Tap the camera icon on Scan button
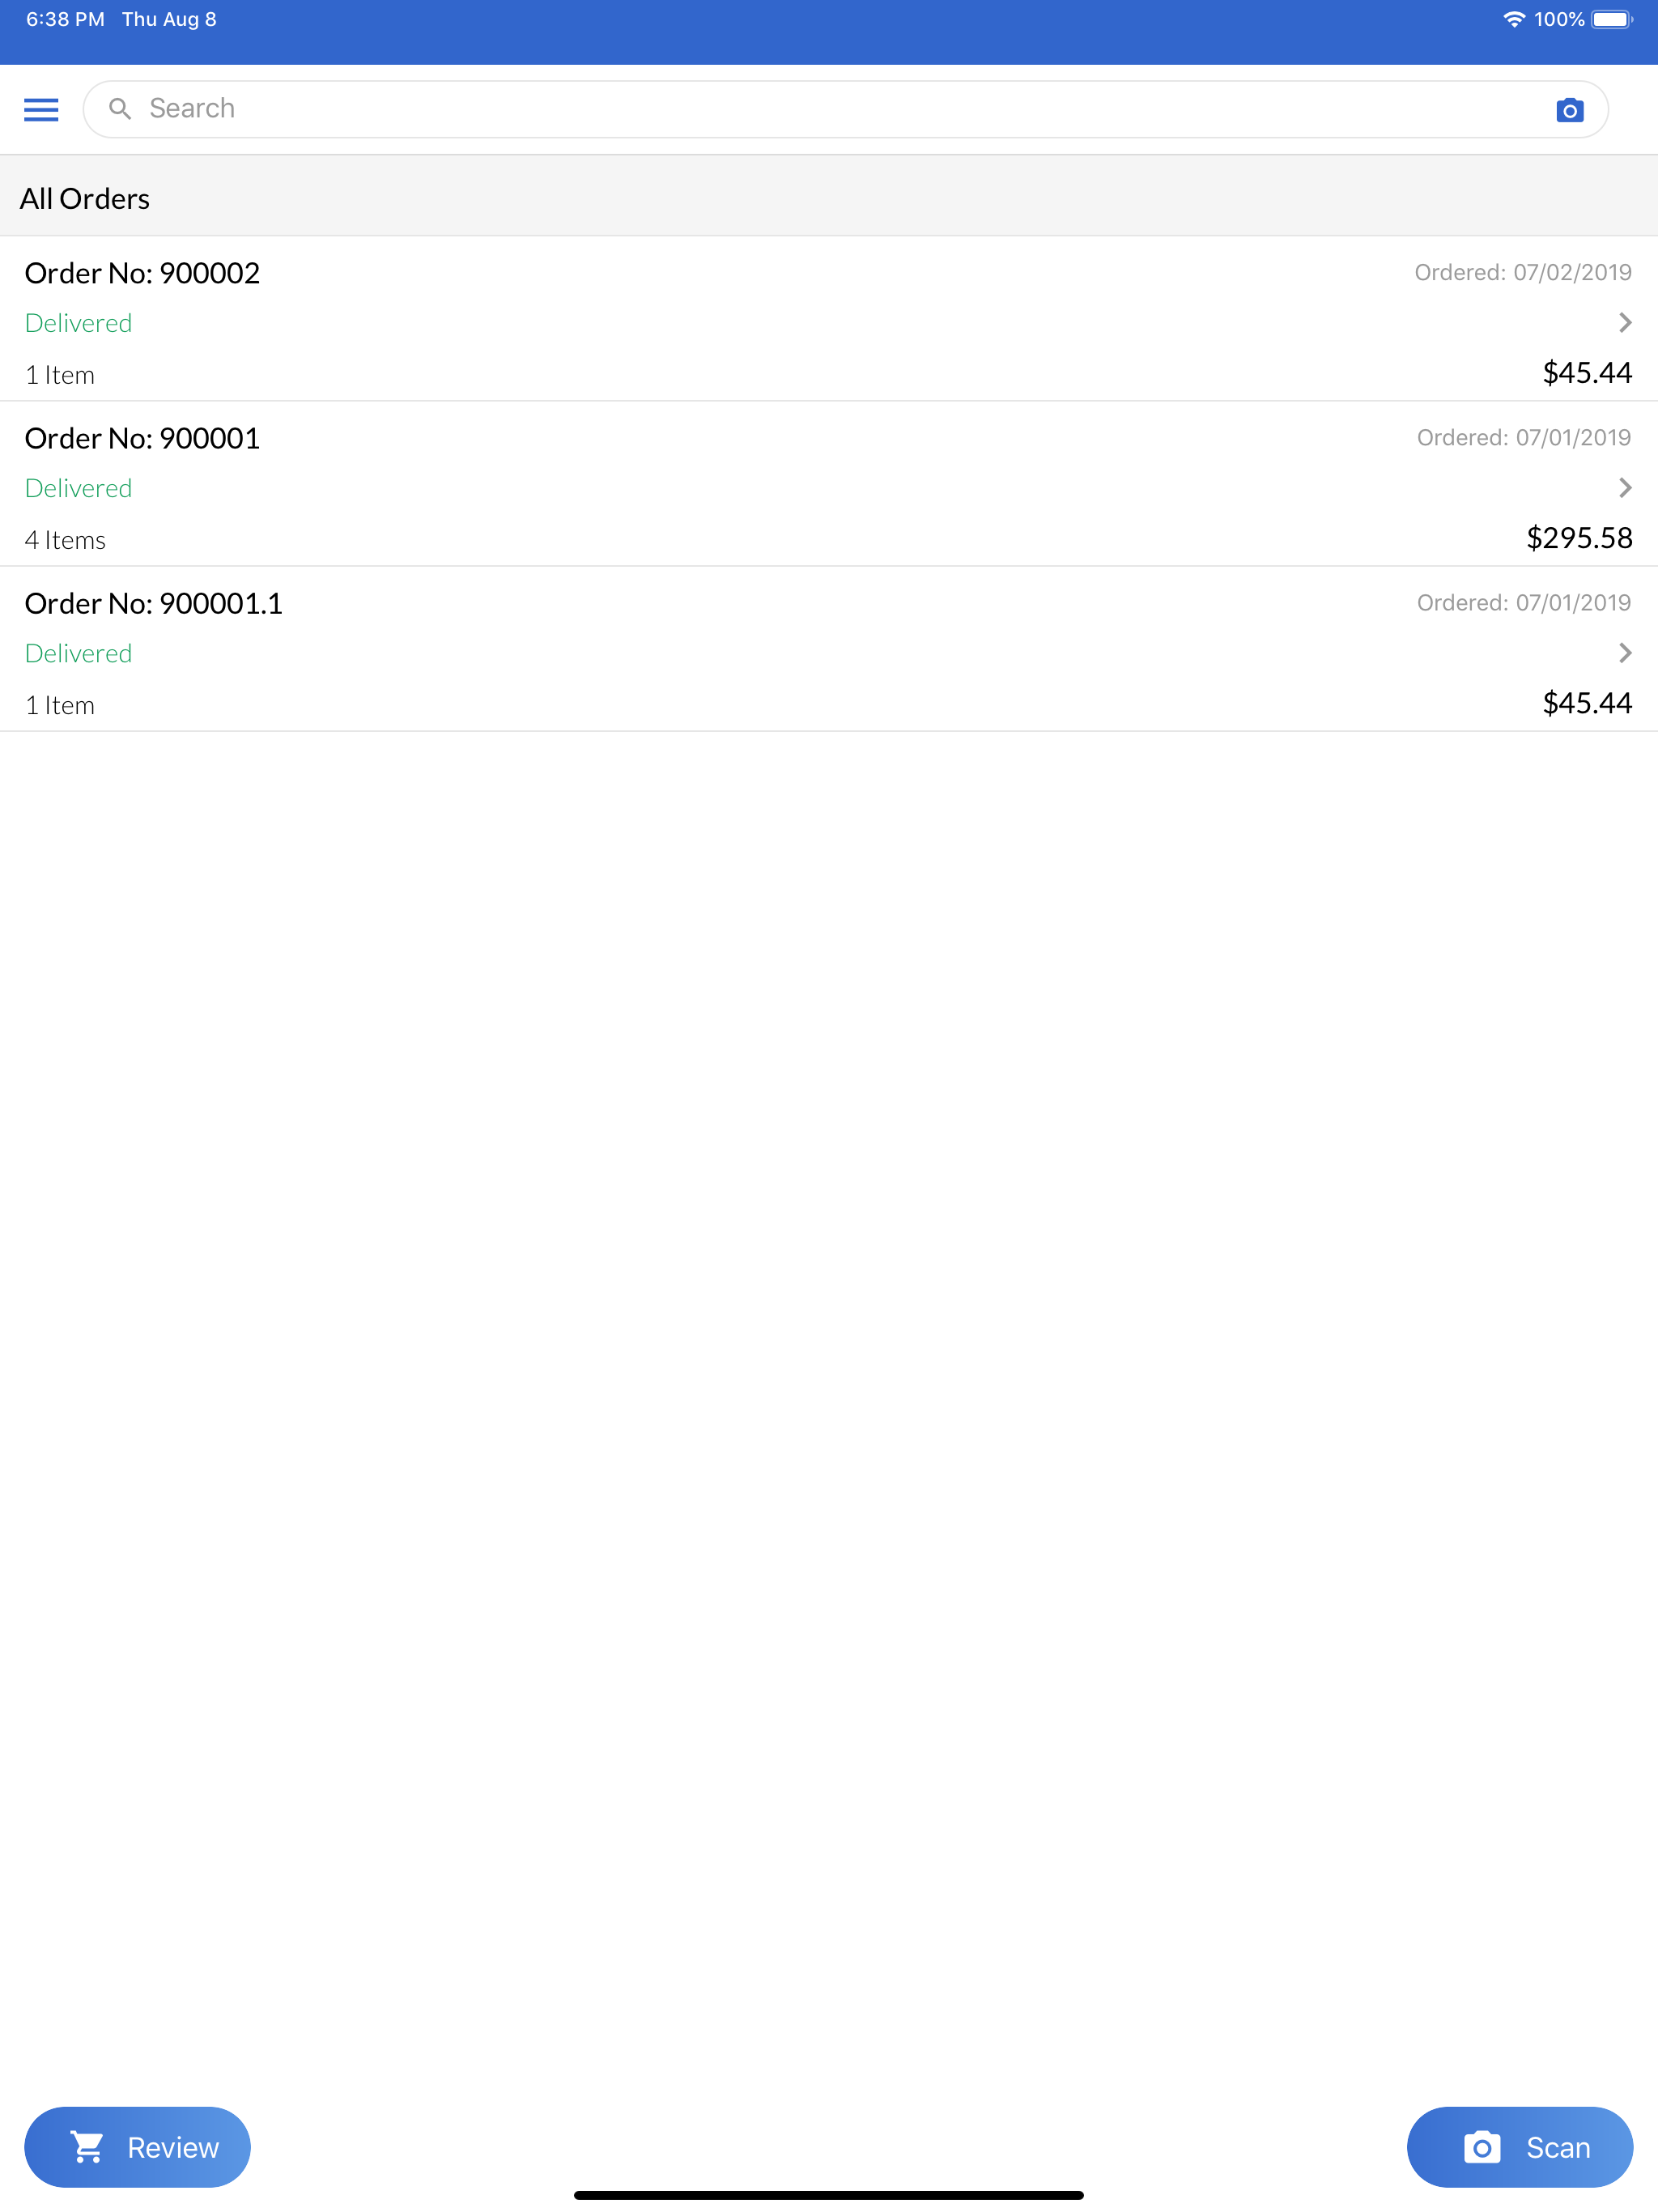 pos(1481,2146)
